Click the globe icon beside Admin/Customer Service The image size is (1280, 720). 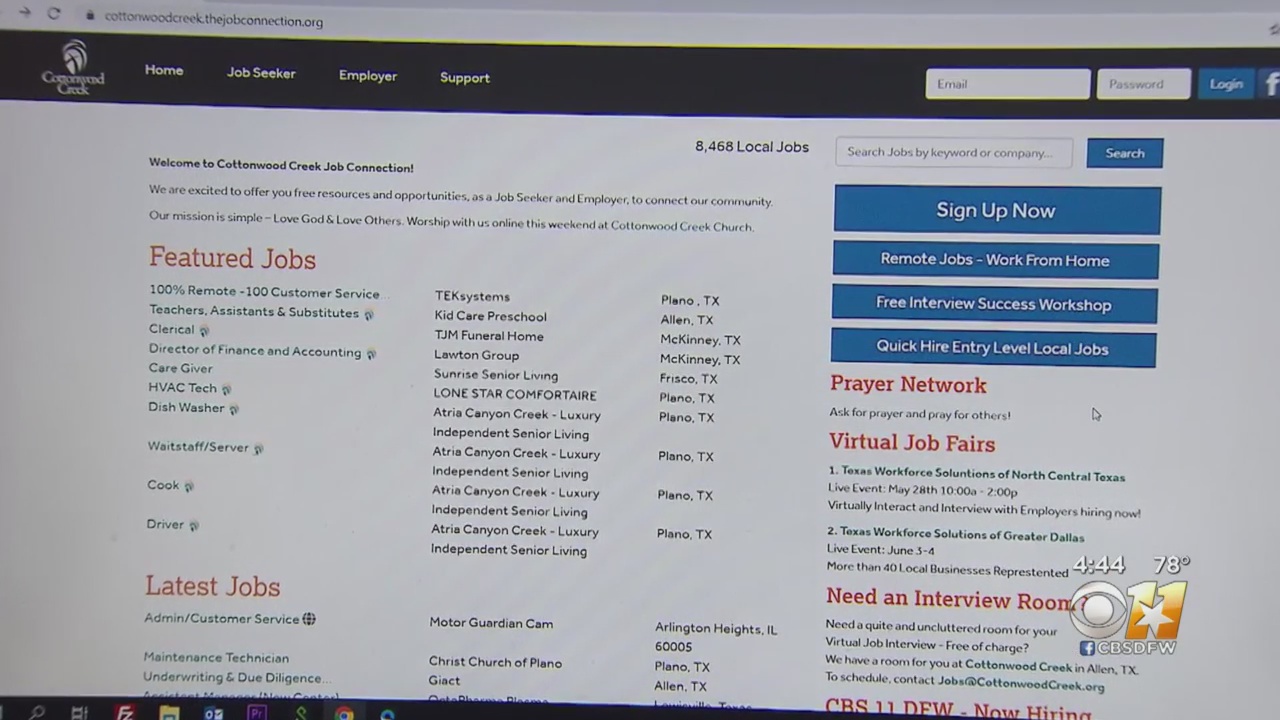[x=309, y=619]
